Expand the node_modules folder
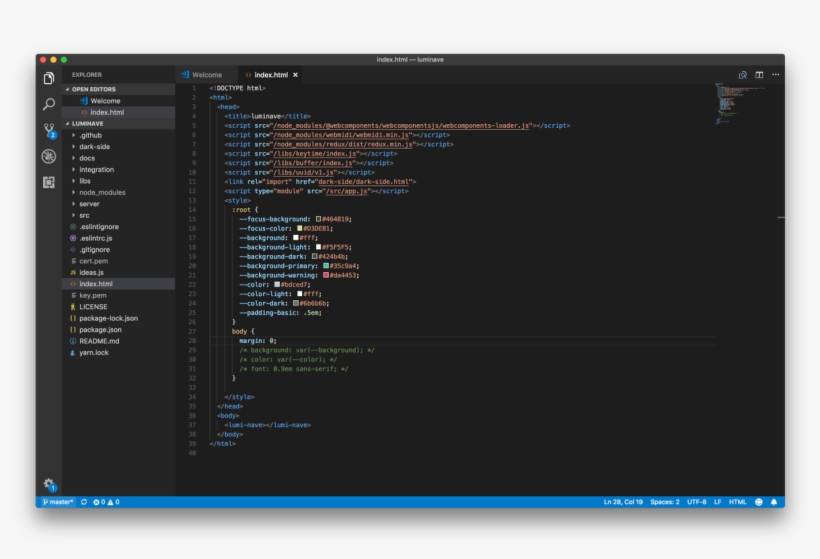820x559 pixels. (102, 192)
